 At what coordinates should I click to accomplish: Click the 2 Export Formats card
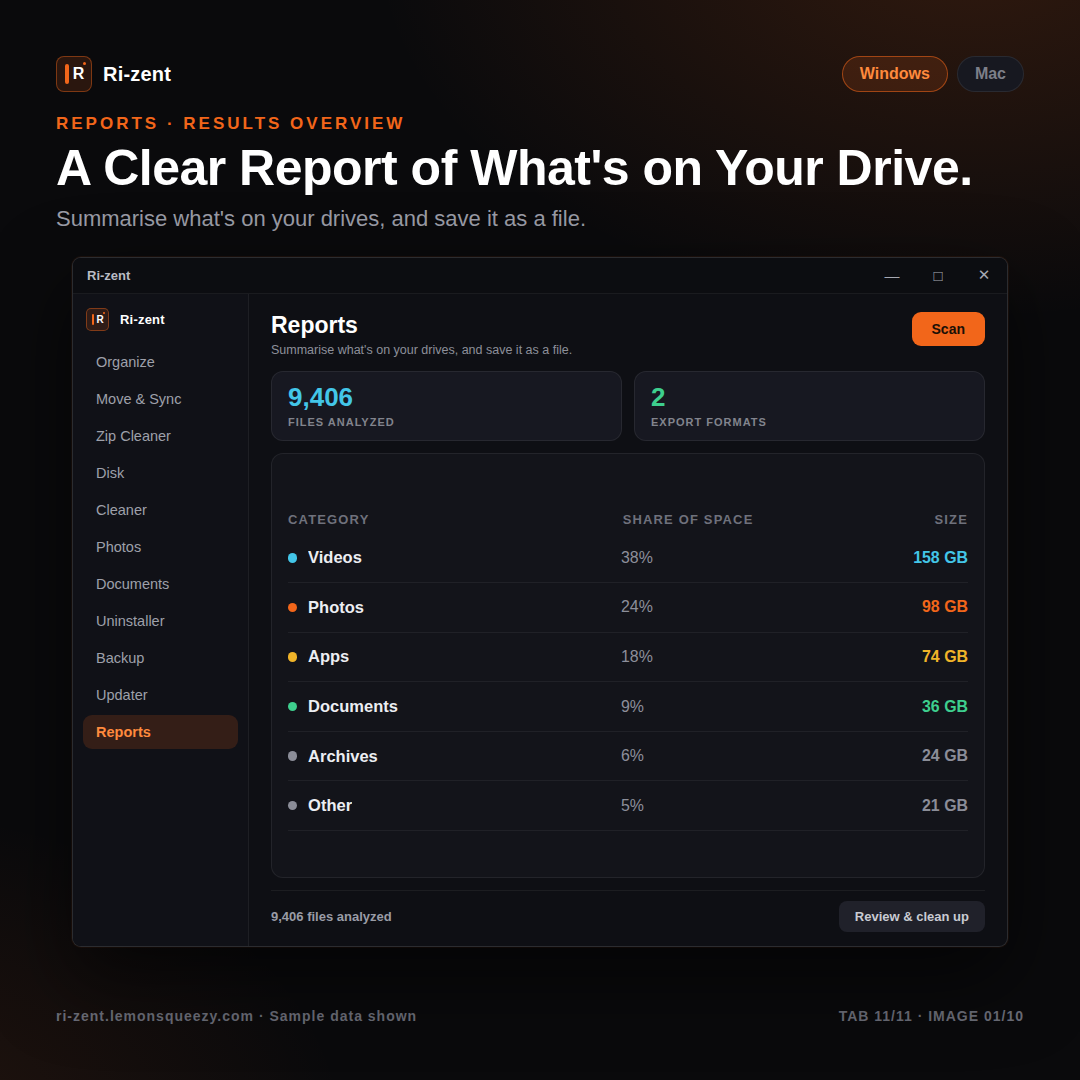coord(809,406)
